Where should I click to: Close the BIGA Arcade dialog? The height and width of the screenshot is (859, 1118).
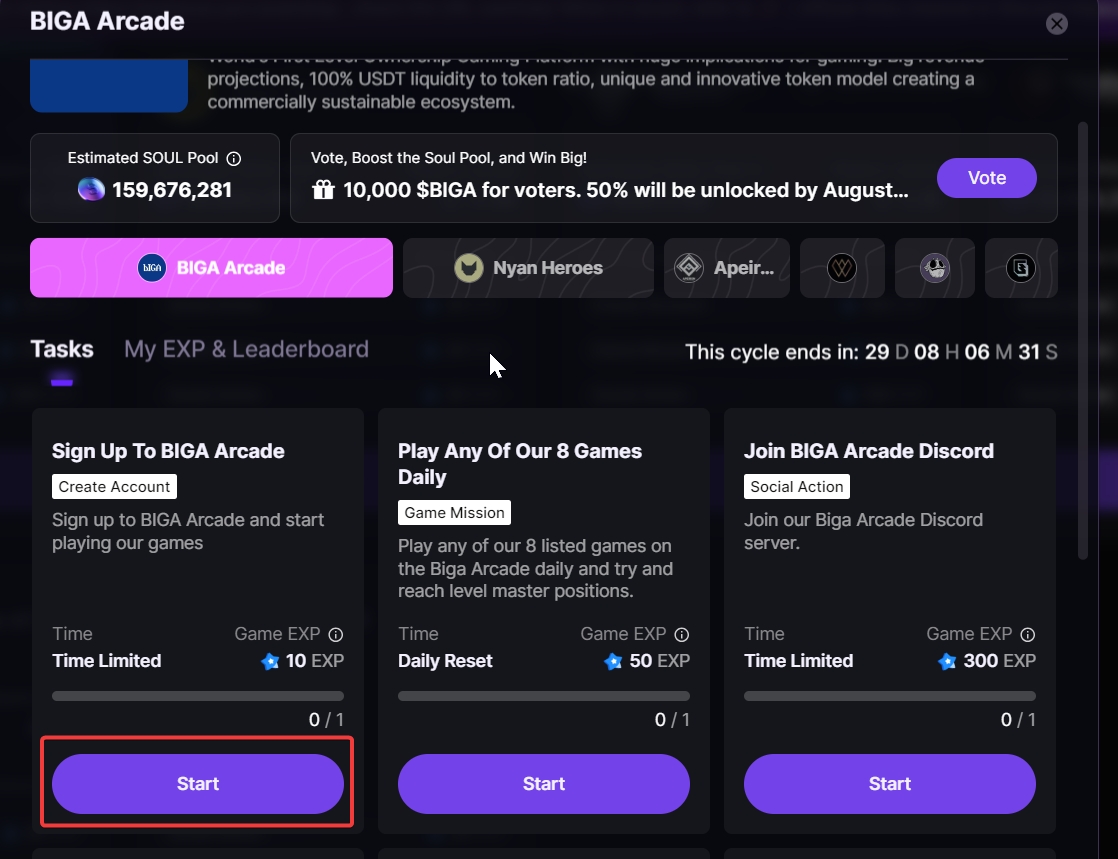(x=1056, y=24)
